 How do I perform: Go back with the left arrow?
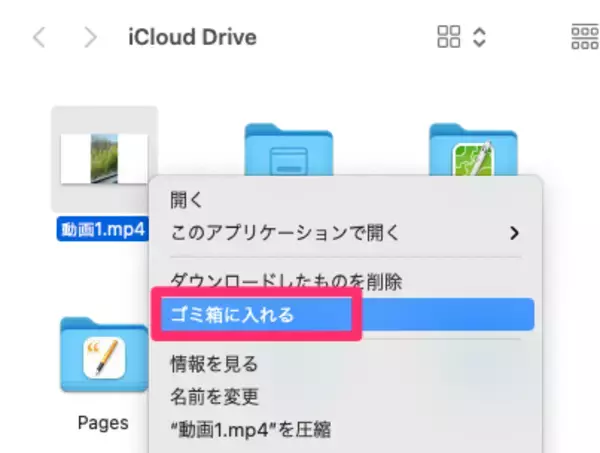(39, 37)
